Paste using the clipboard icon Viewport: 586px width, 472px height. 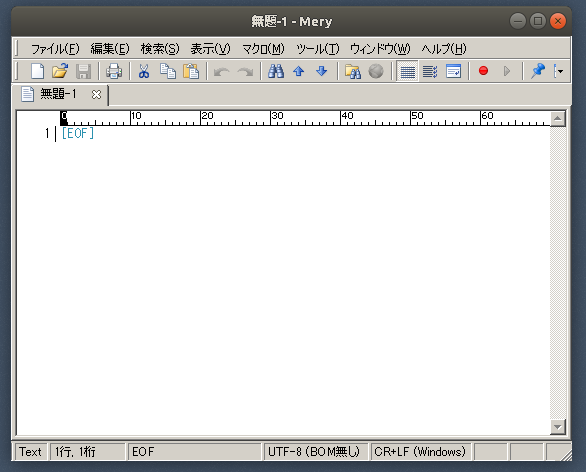[x=191, y=71]
